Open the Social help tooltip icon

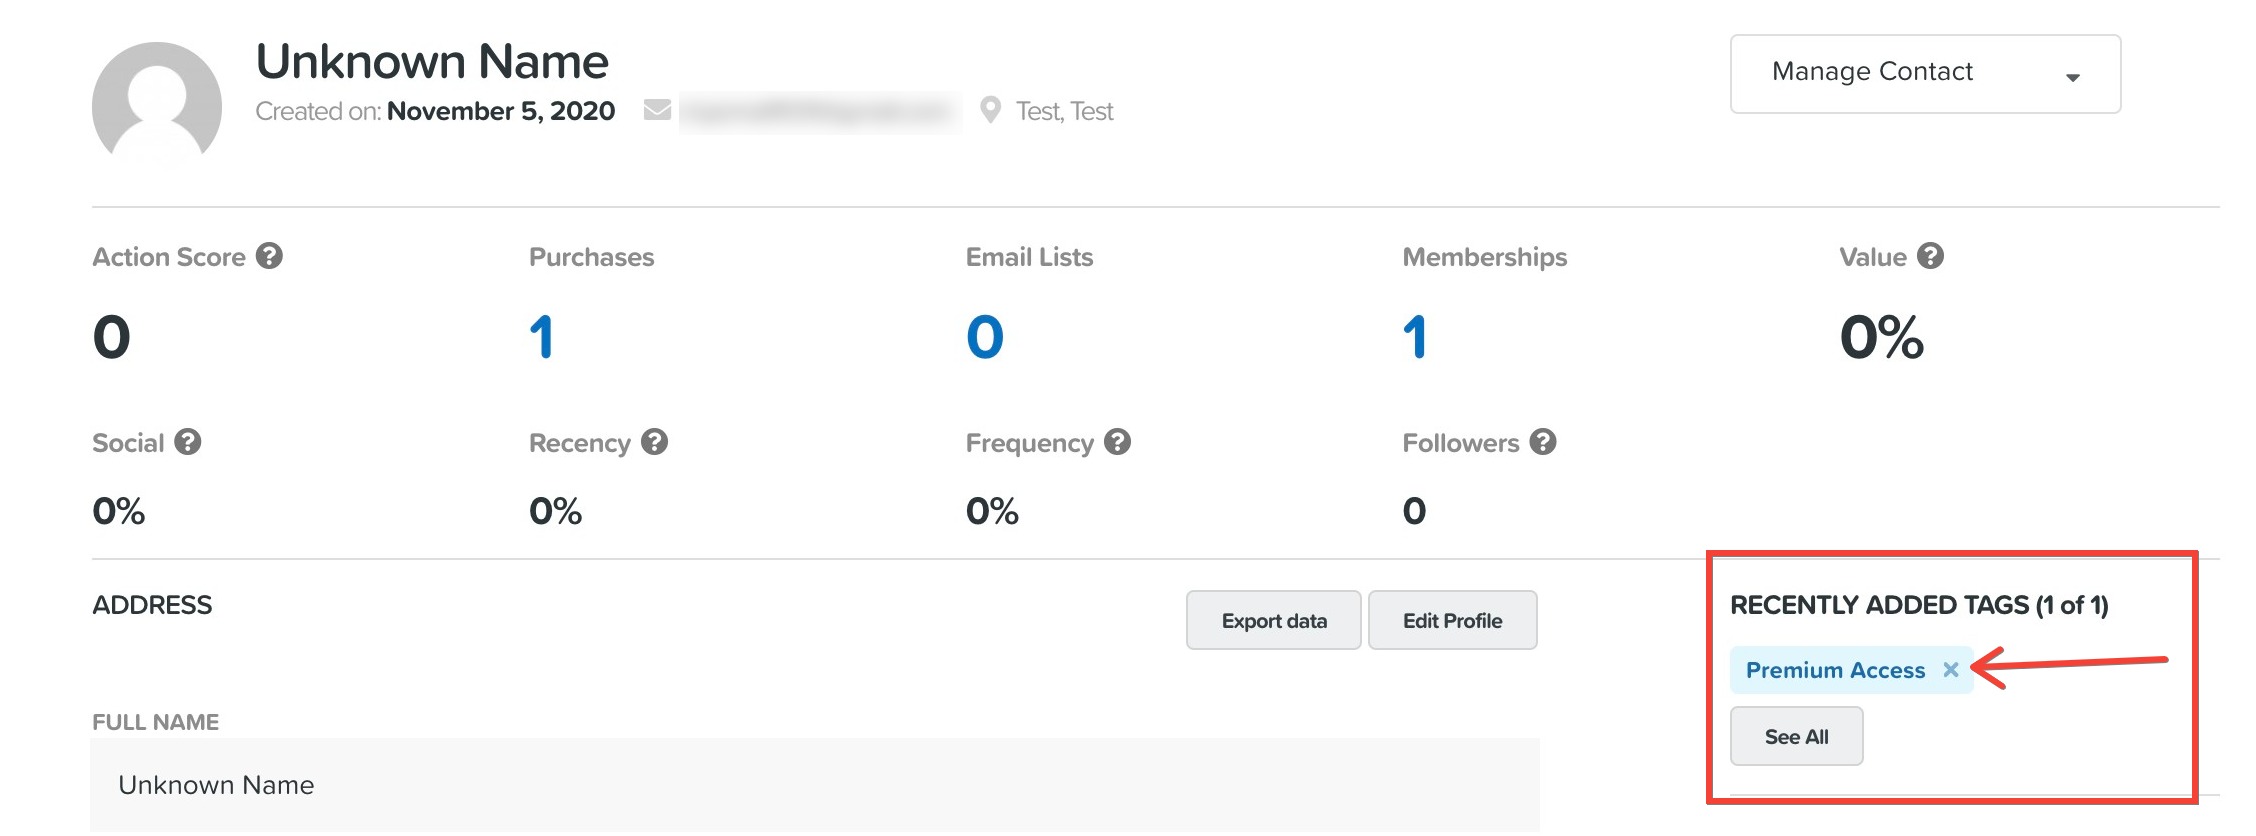pyautogui.click(x=188, y=442)
